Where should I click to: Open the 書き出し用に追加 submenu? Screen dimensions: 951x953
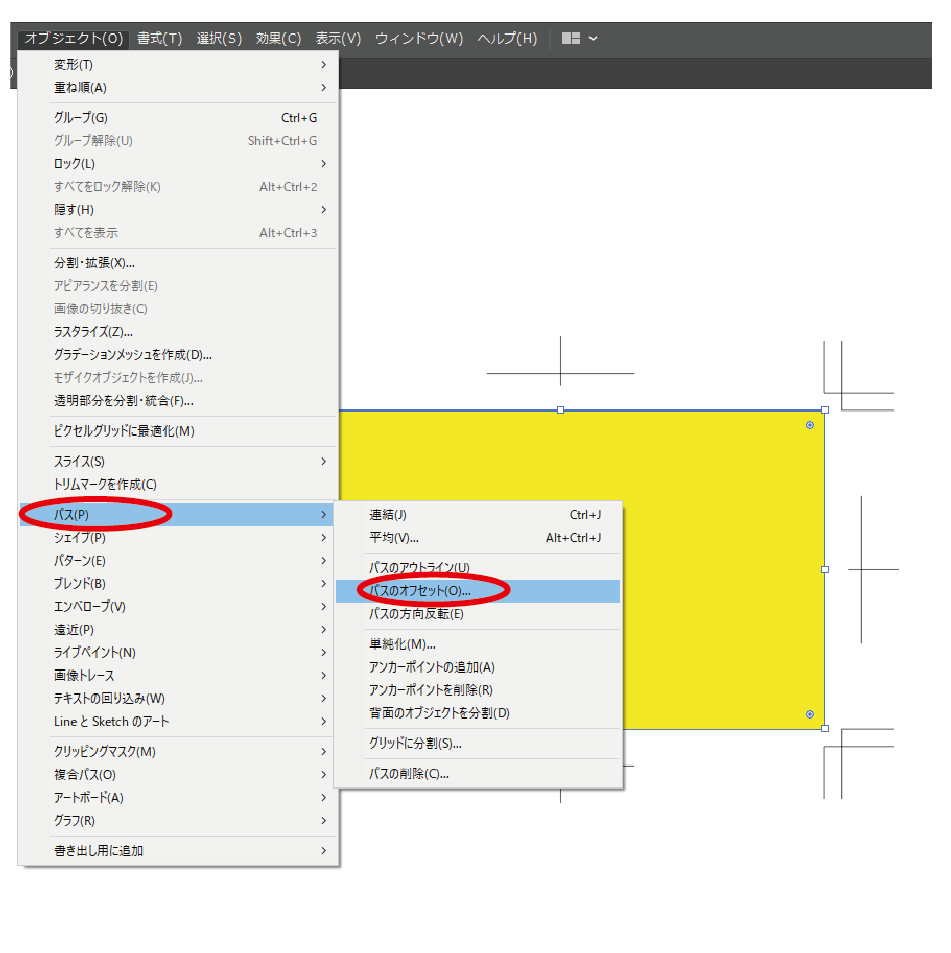pos(178,851)
